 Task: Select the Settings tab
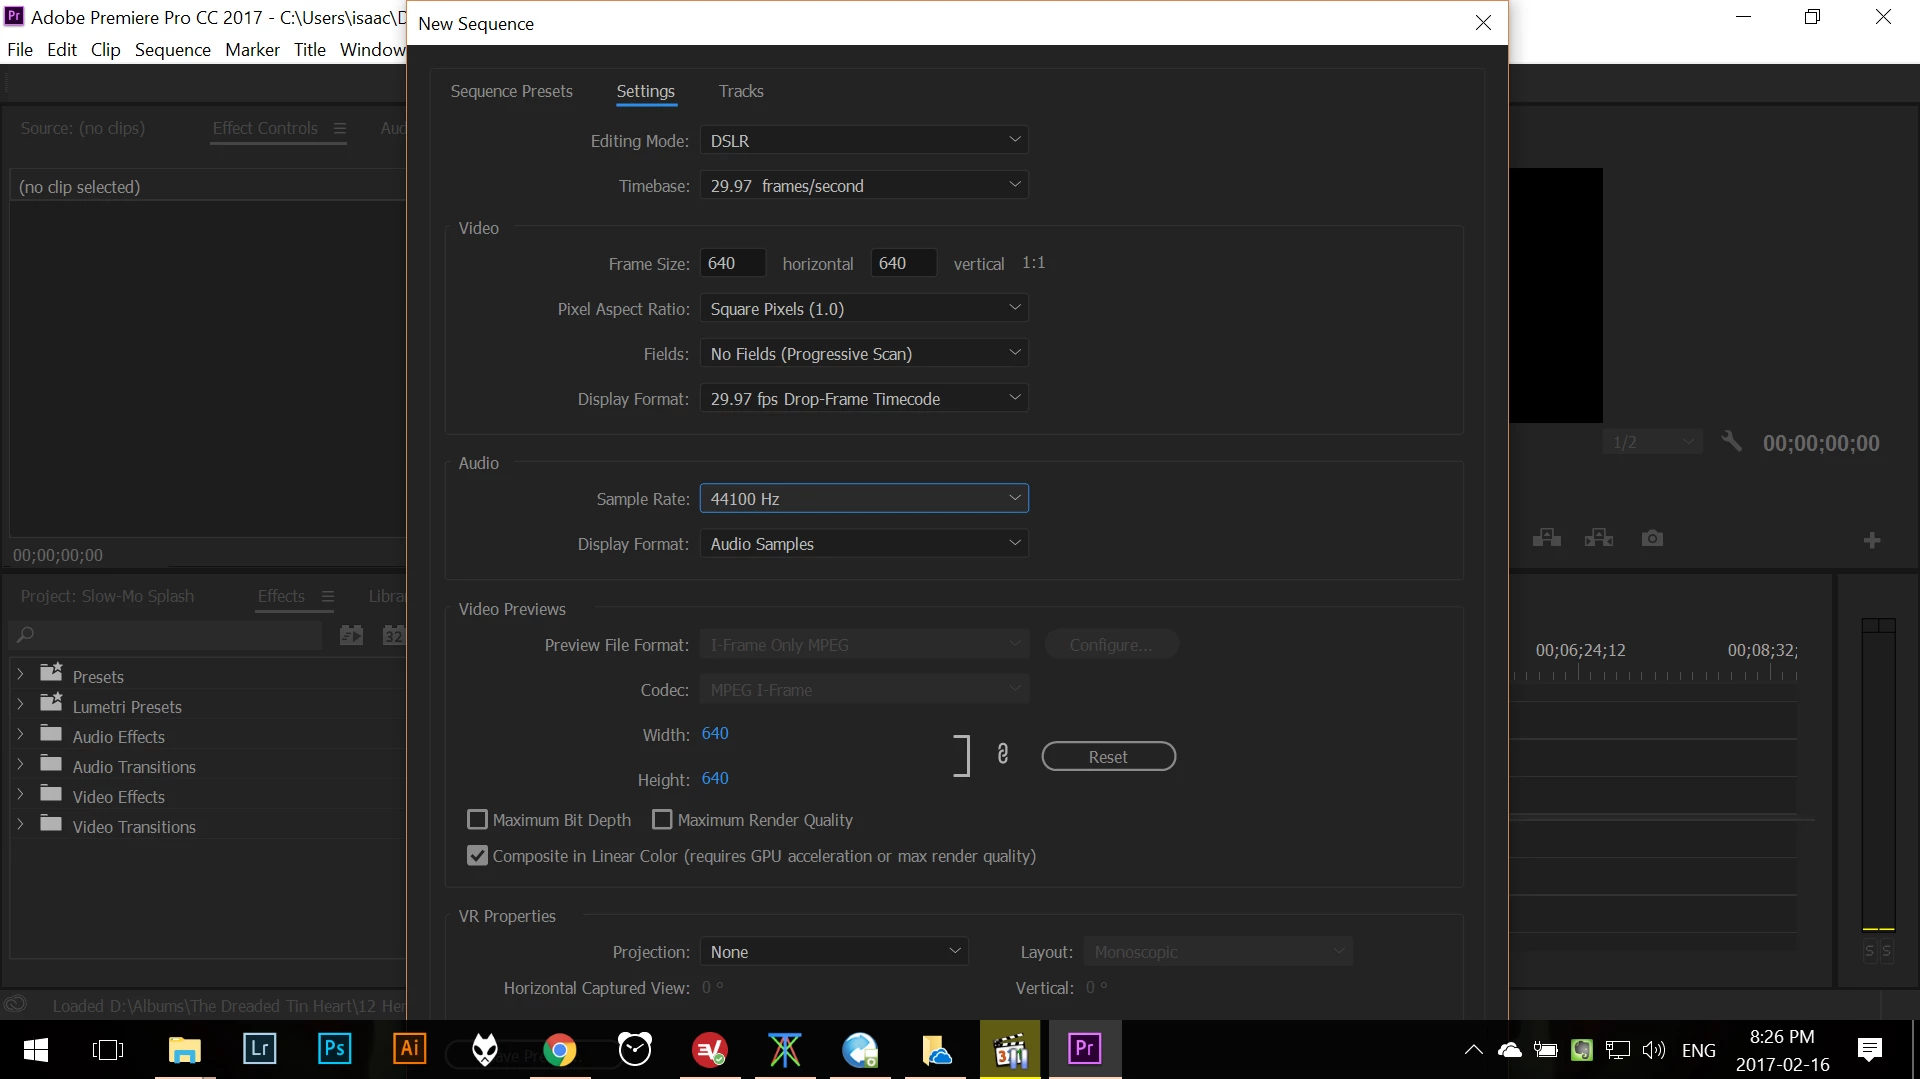tap(645, 91)
